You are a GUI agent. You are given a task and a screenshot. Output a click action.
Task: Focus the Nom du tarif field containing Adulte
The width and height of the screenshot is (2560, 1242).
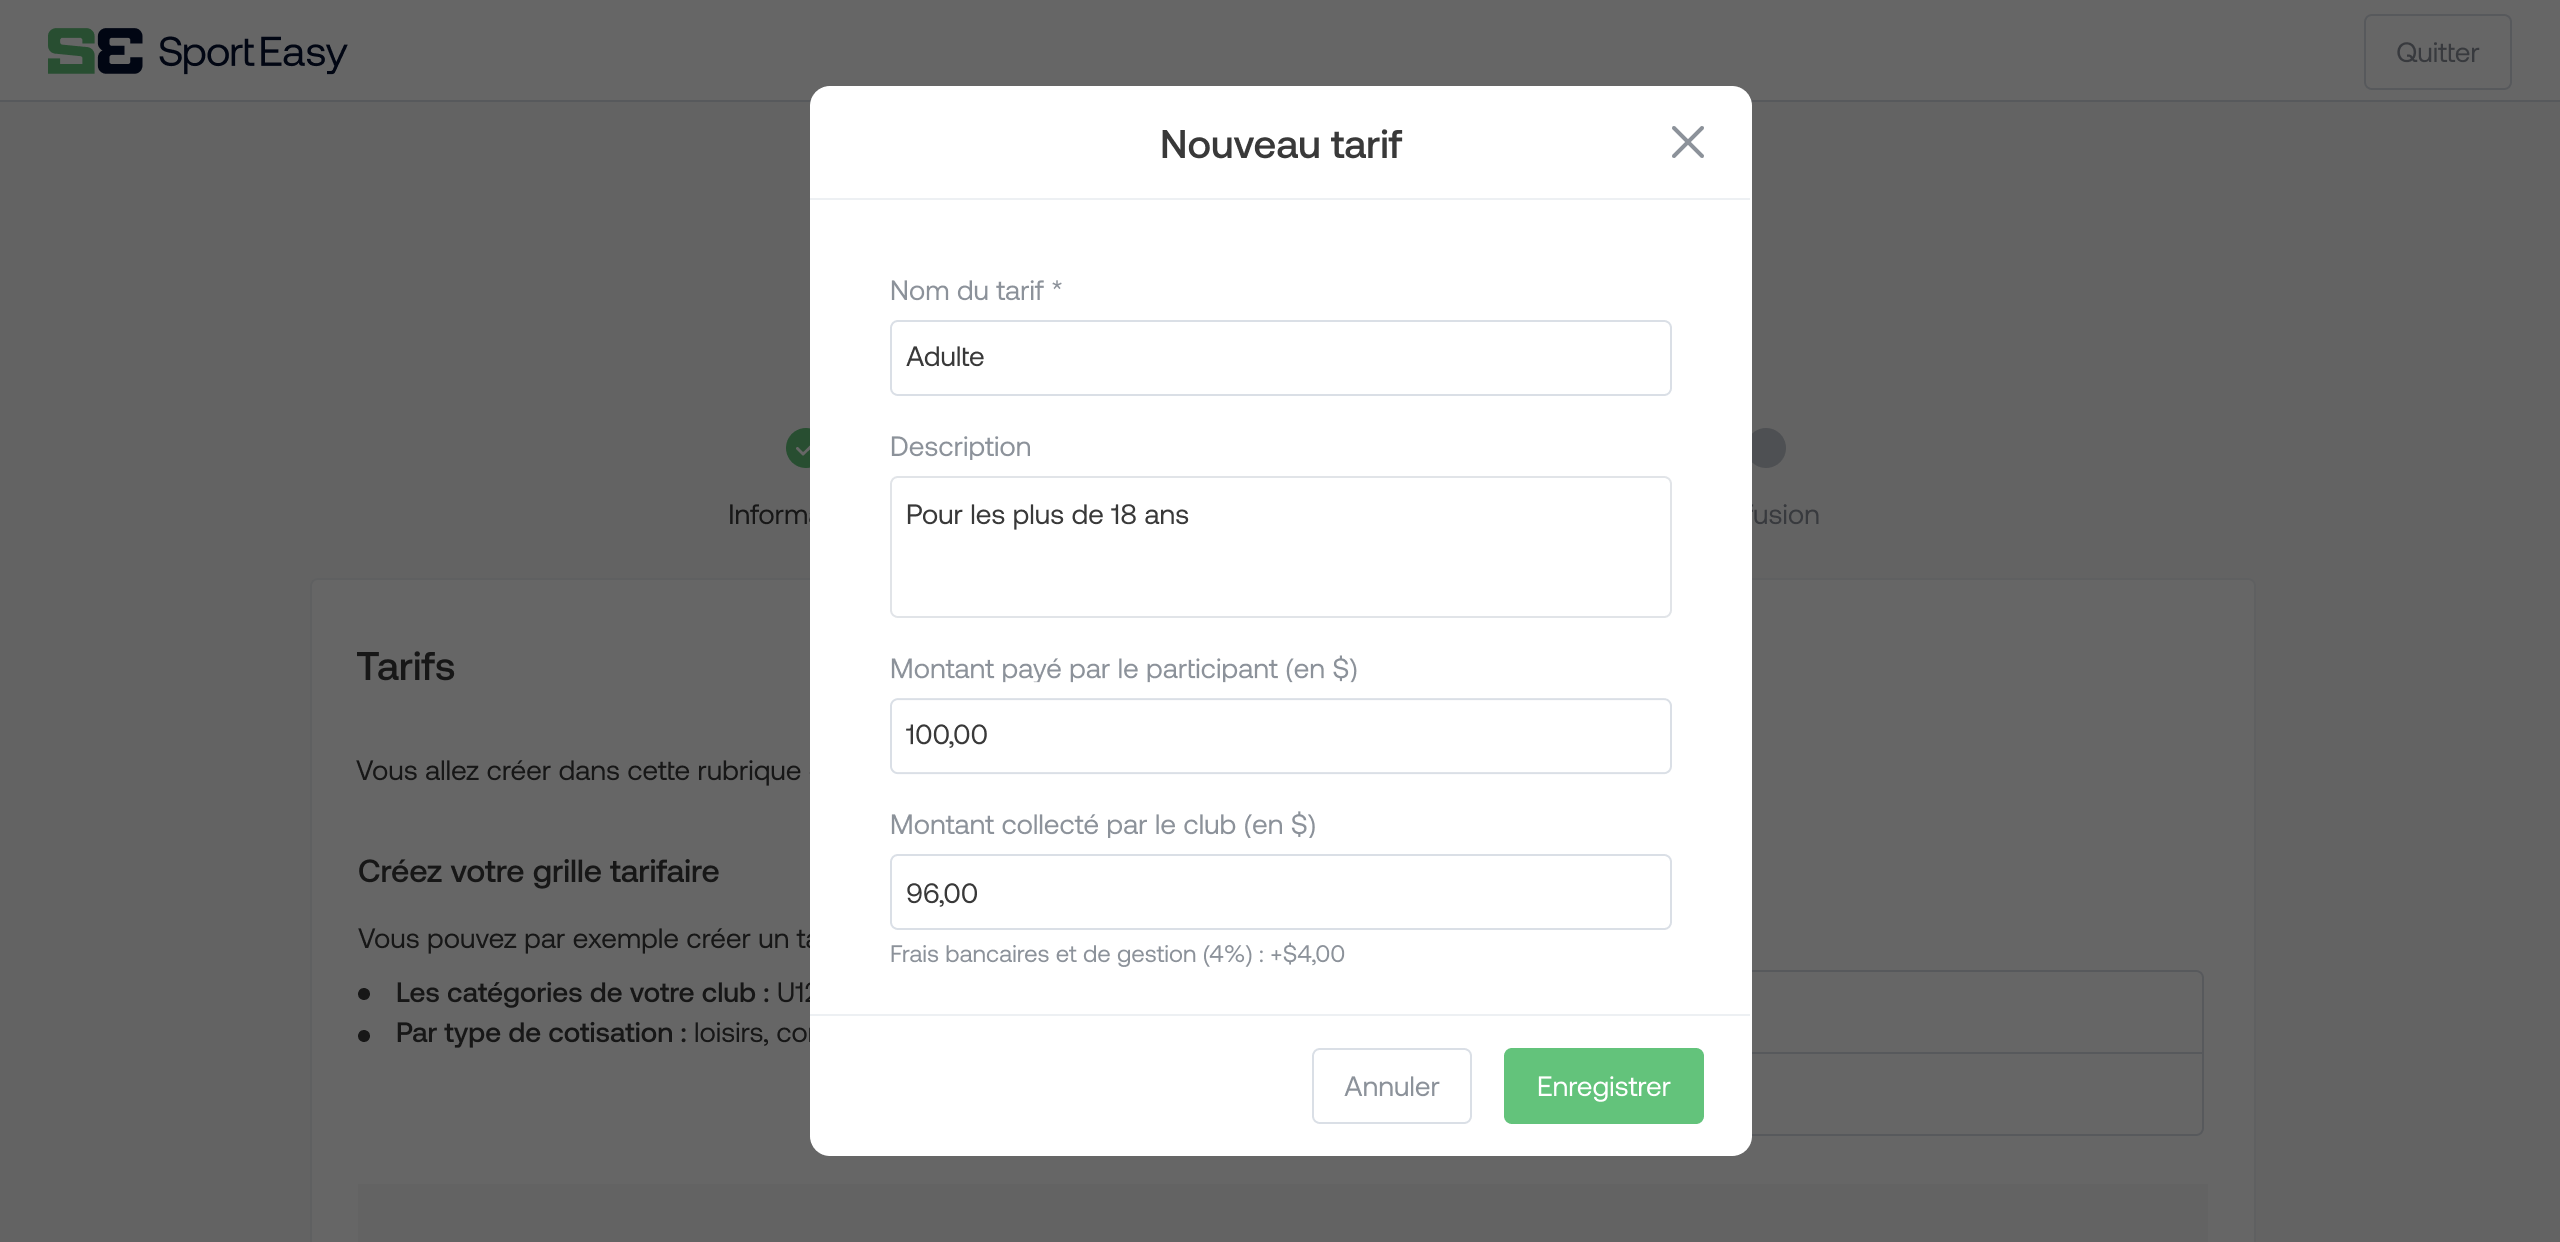(1280, 358)
